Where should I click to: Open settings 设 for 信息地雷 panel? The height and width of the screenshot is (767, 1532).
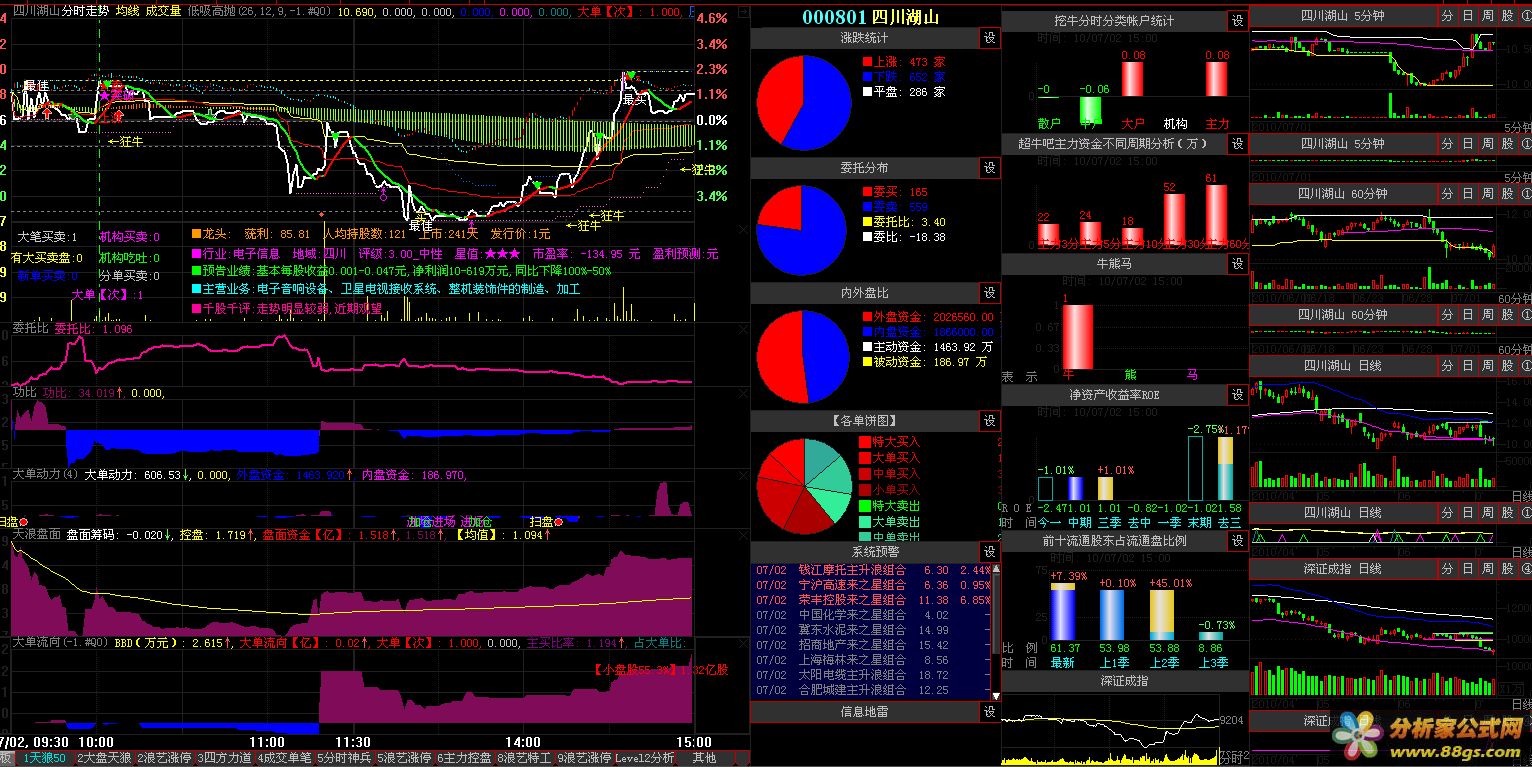pos(990,712)
